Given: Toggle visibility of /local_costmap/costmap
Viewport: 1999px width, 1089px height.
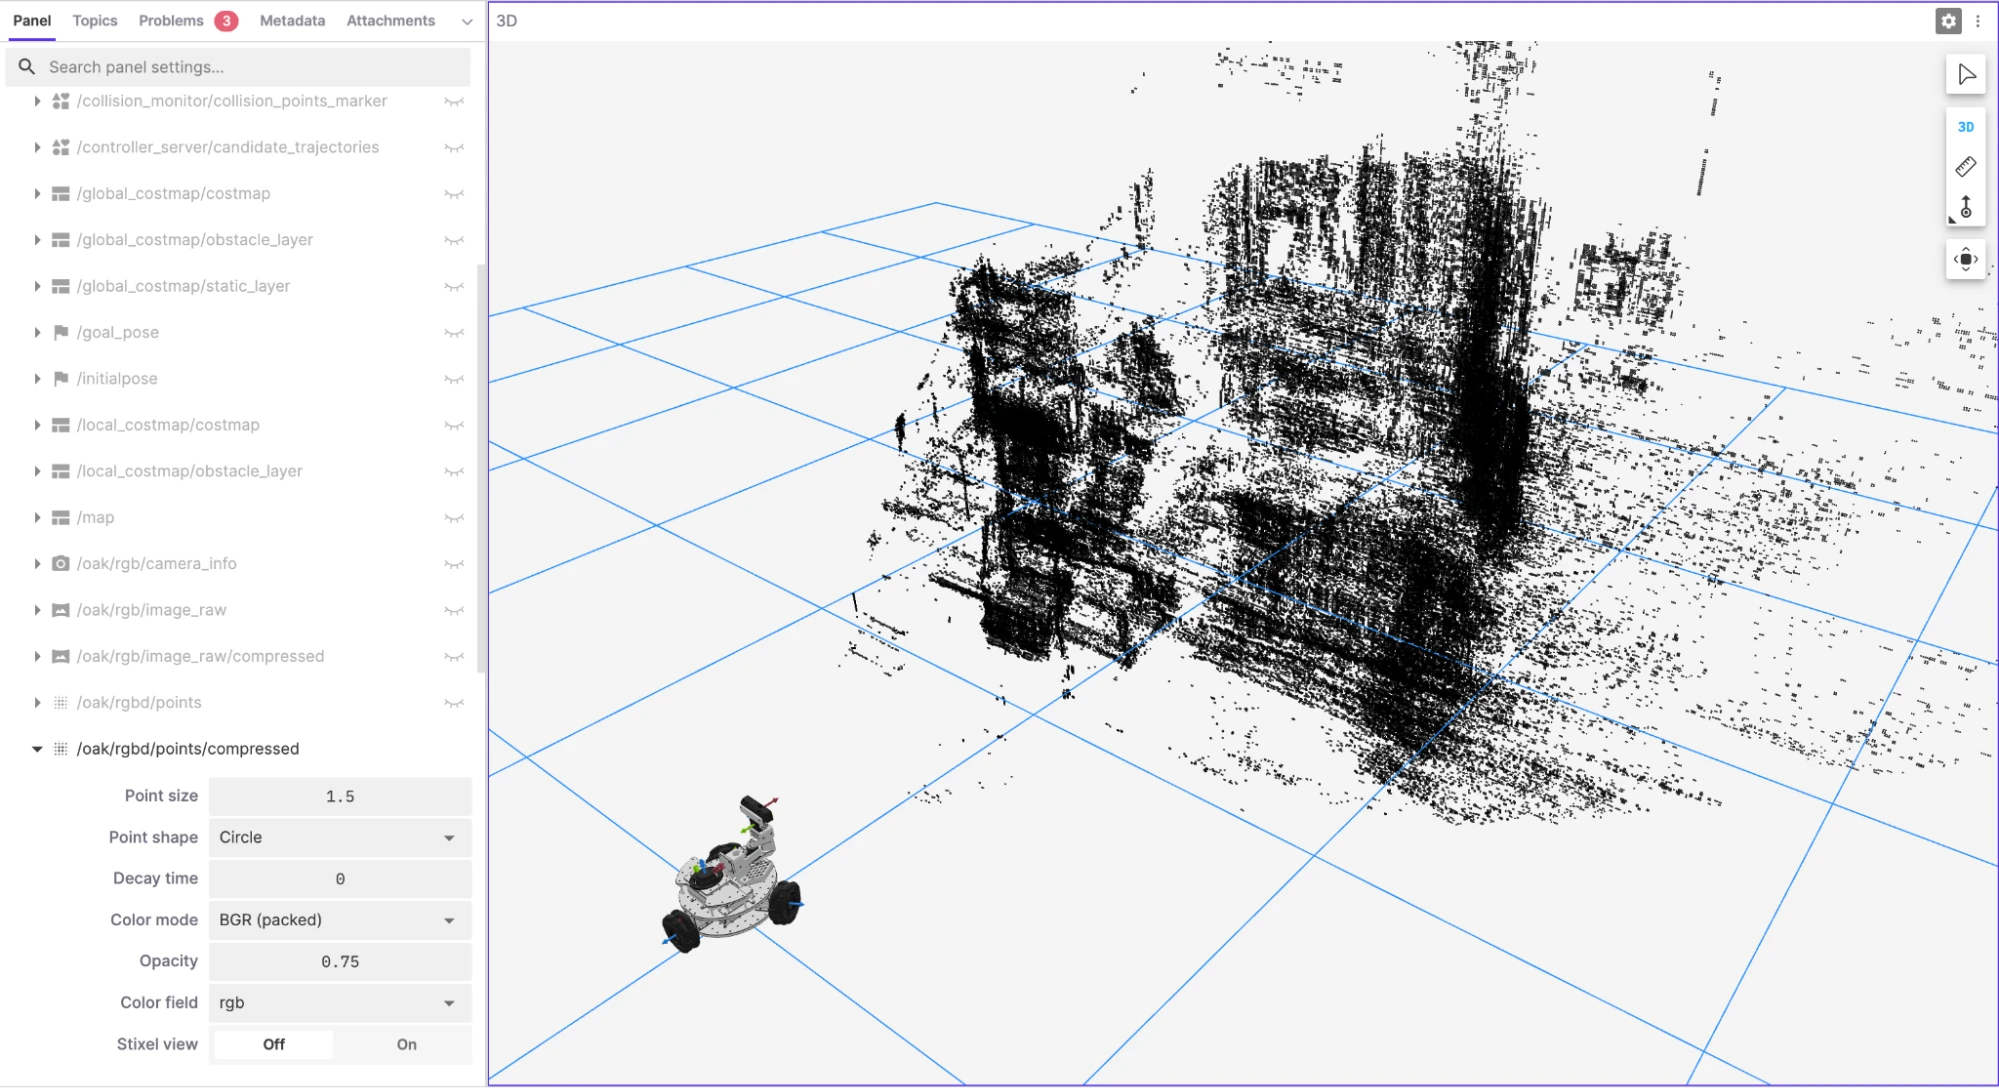Looking at the screenshot, I should pyautogui.click(x=454, y=425).
